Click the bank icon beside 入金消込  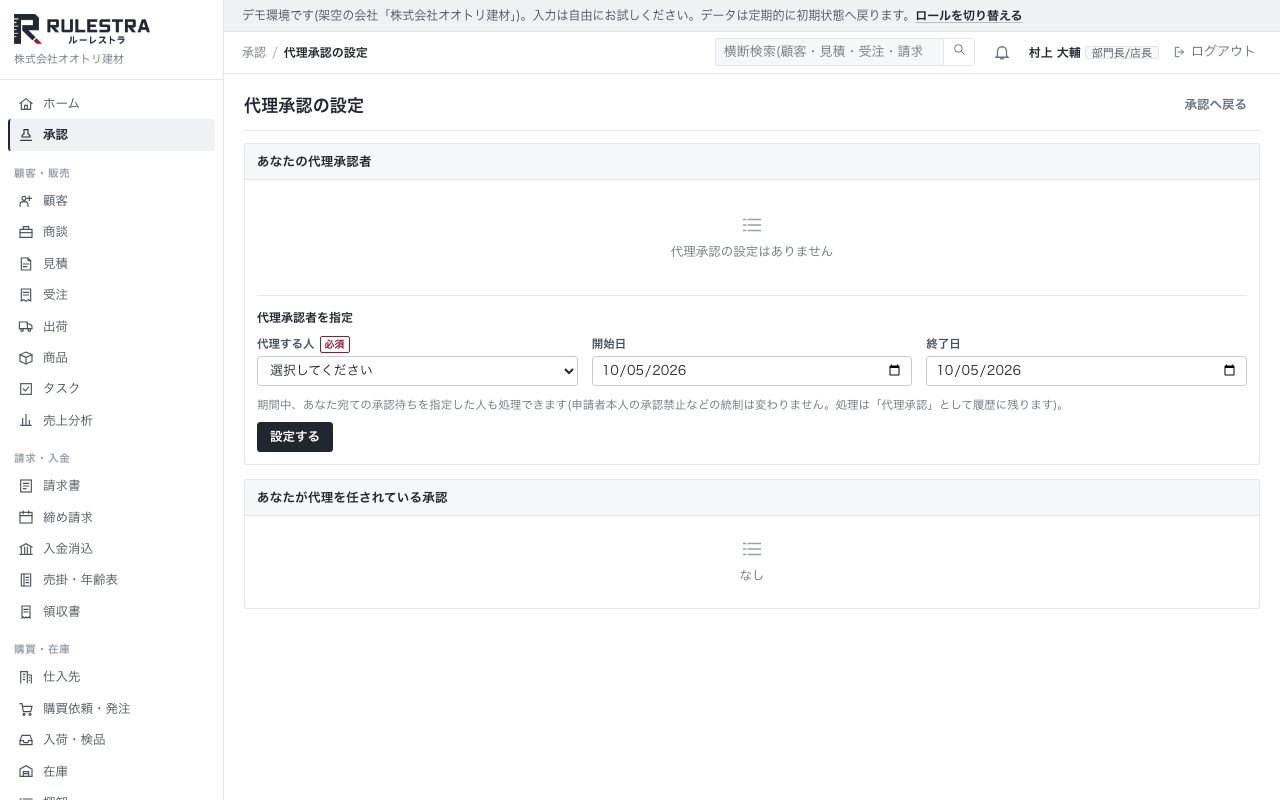tap(26, 549)
